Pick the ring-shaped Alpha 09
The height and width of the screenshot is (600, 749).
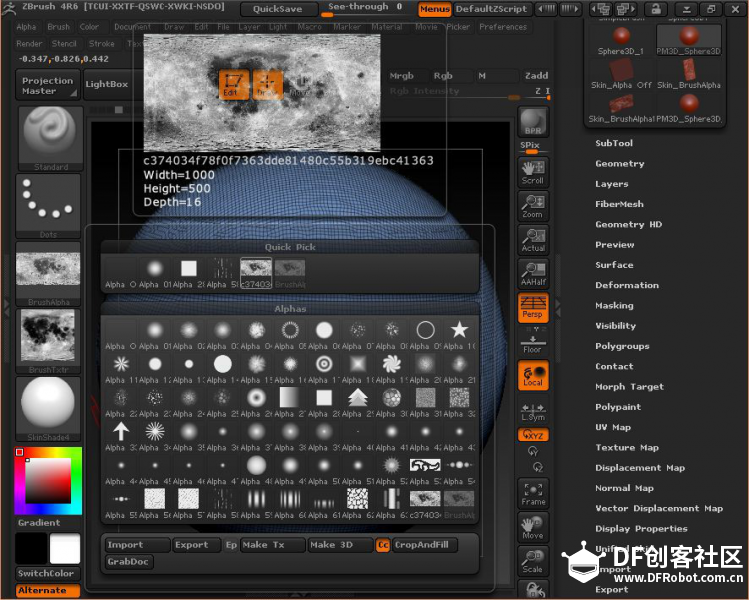(x=425, y=334)
